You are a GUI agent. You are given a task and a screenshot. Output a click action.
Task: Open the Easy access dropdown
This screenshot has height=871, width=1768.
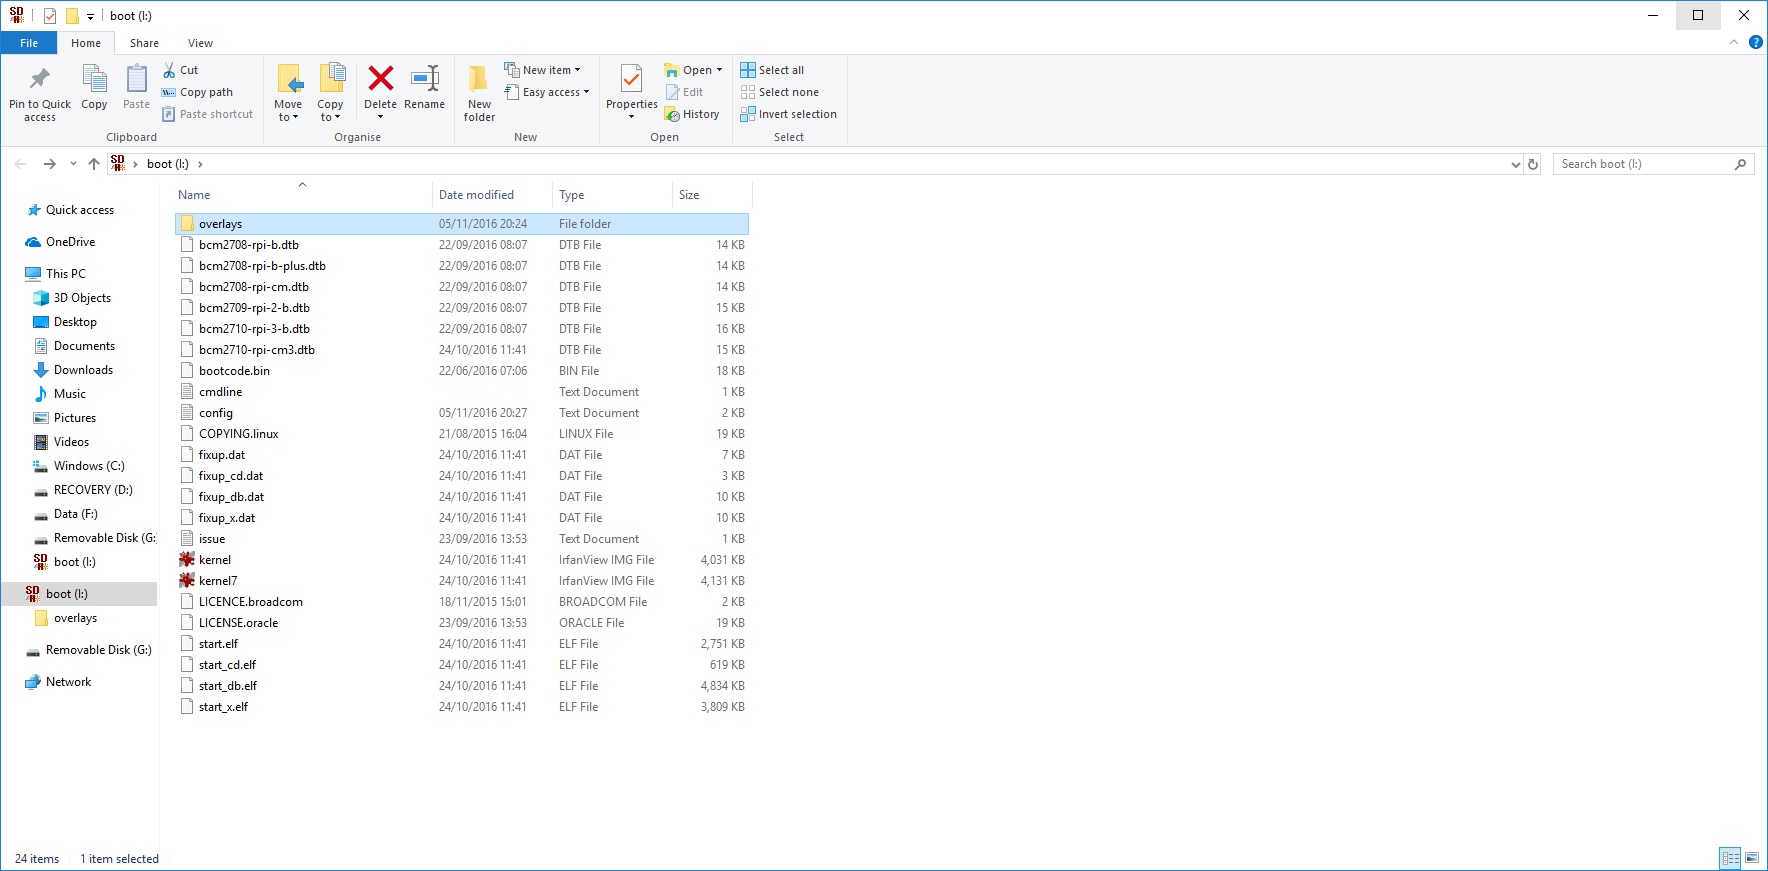click(547, 92)
